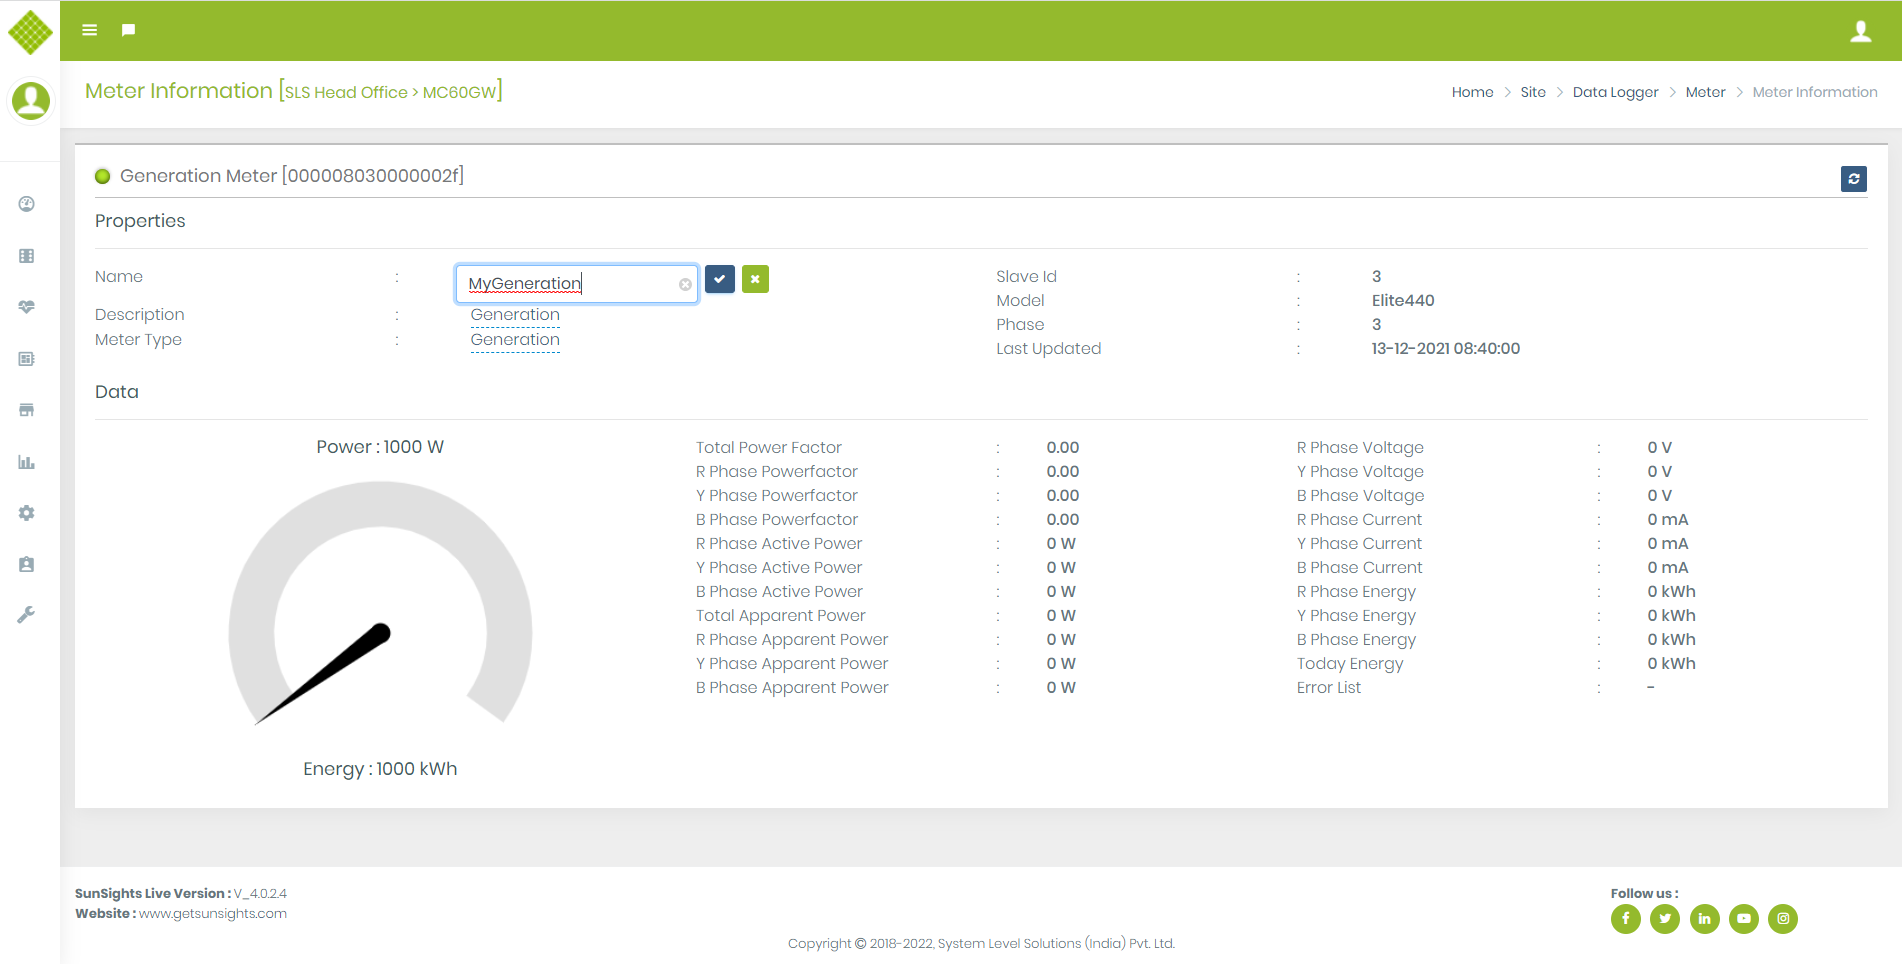Go to Home in breadcrumb
The height and width of the screenshot is (964, 1902).
coord(1472,92)
